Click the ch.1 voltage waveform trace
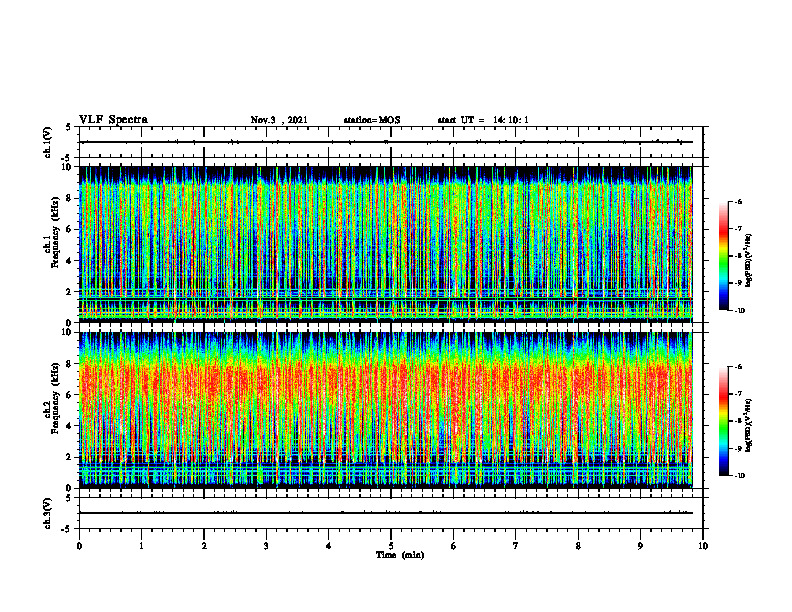792x612 pixels. (386, 142)
